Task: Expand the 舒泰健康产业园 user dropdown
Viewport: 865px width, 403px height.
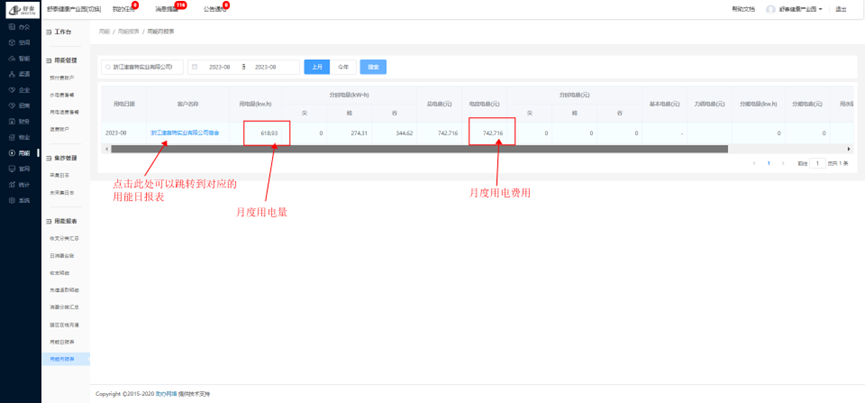Action: point(800,9)
